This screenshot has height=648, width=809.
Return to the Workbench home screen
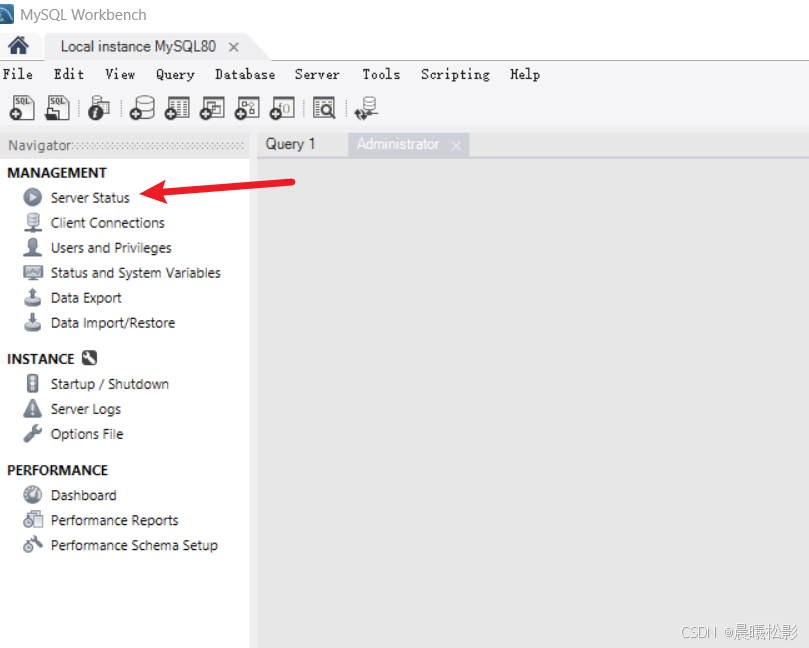16,45
